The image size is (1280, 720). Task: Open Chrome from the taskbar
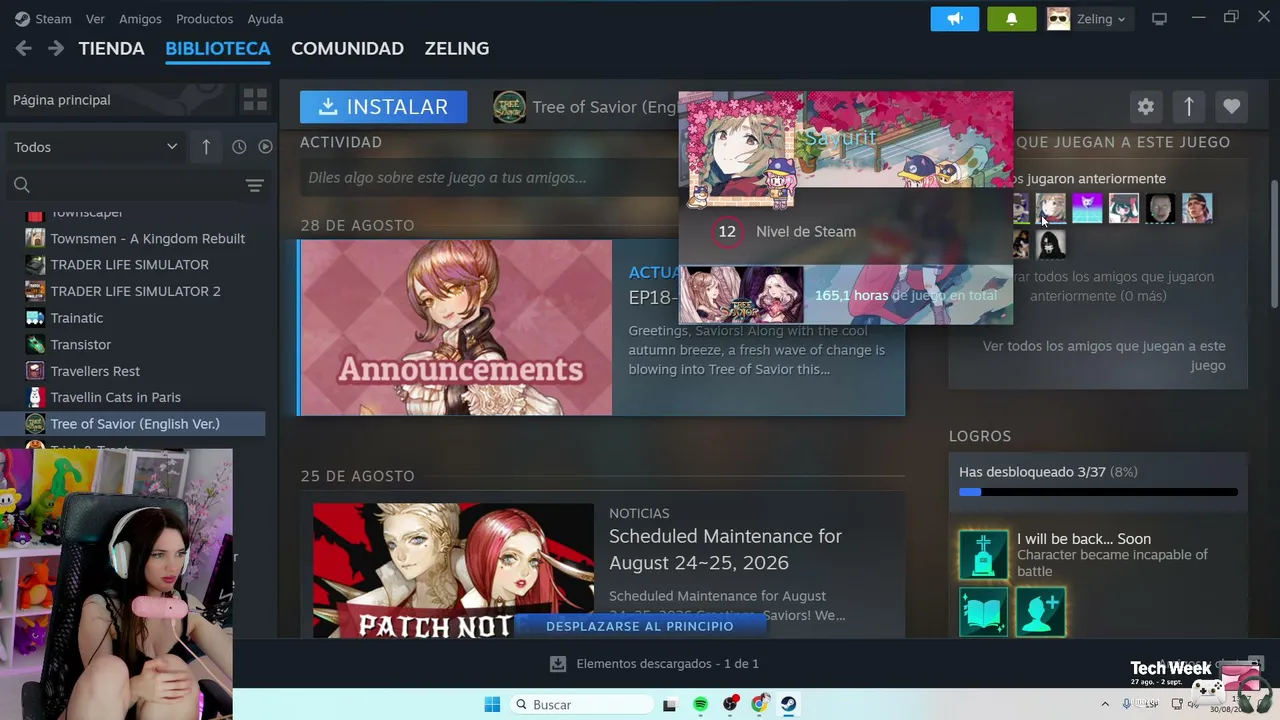(x=759, y=705)
